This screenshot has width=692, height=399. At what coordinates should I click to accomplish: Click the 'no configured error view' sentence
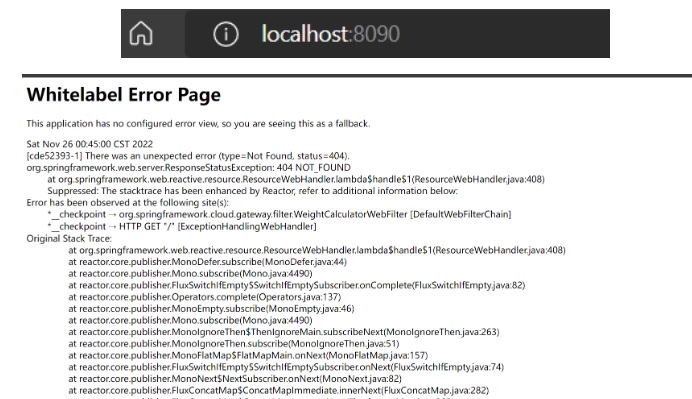198,124
